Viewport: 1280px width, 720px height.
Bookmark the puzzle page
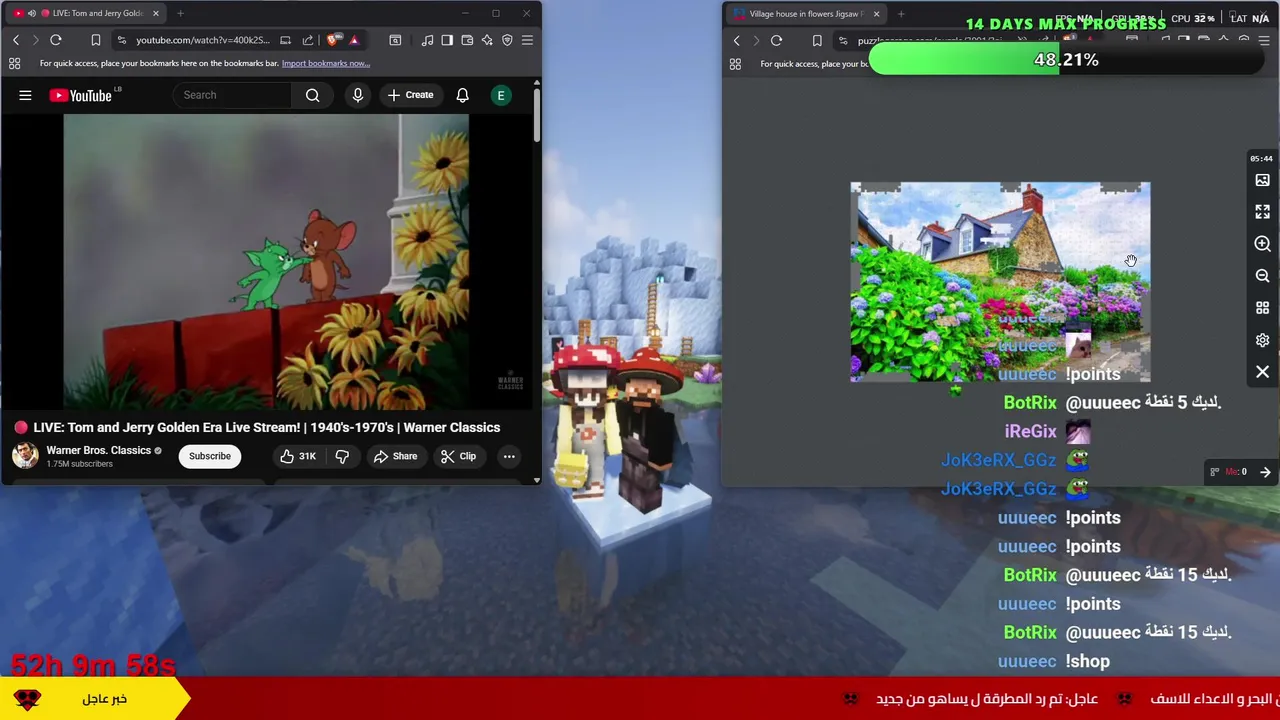point(817,40)
